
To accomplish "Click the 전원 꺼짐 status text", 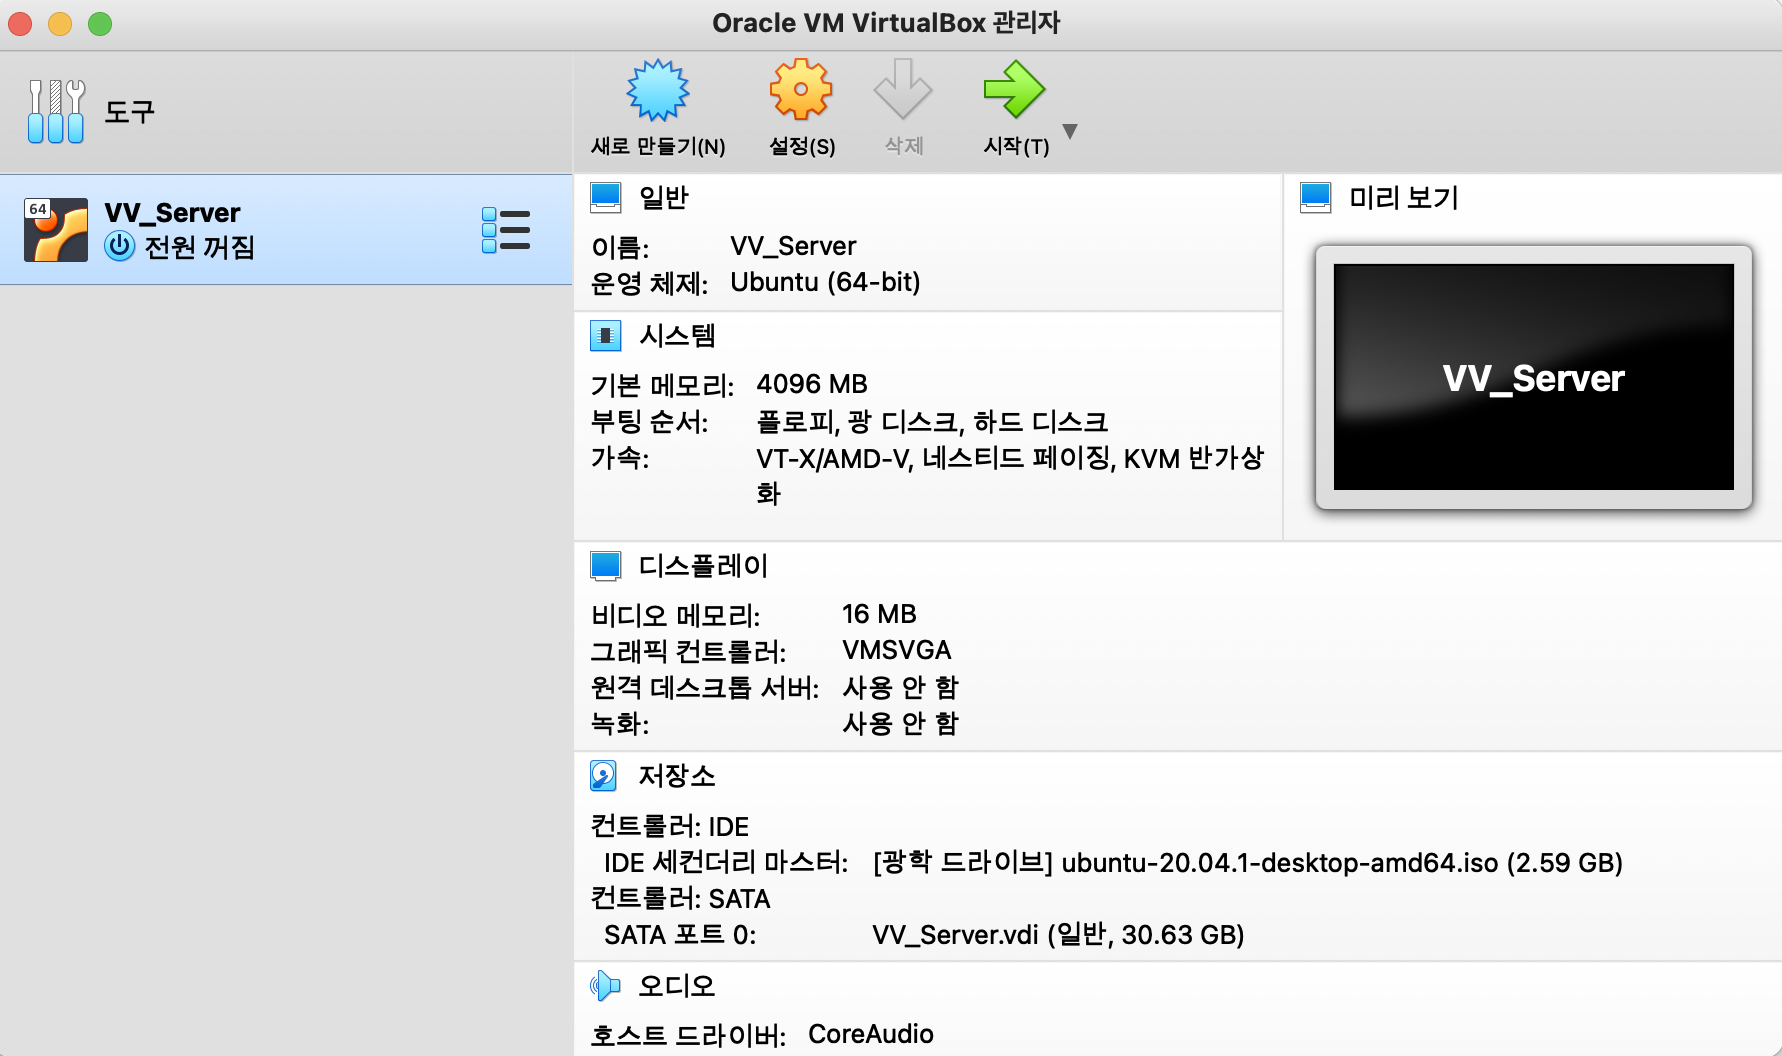I will (200, 247).
